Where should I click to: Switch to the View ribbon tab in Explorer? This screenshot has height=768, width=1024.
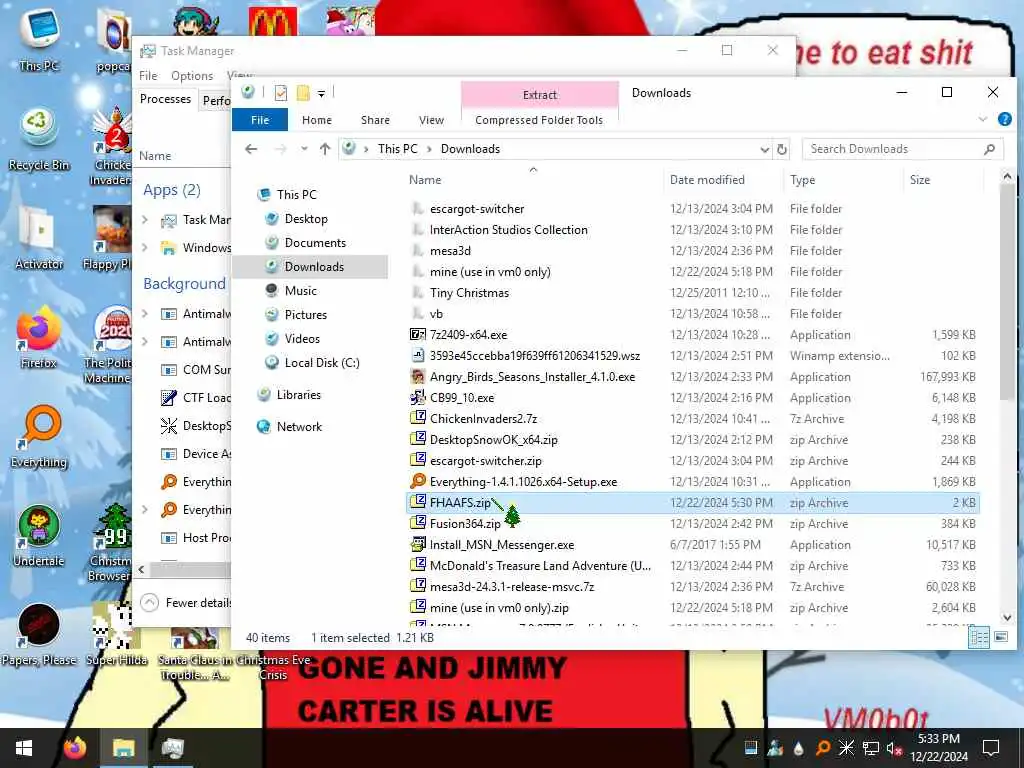tap(431, 120)
